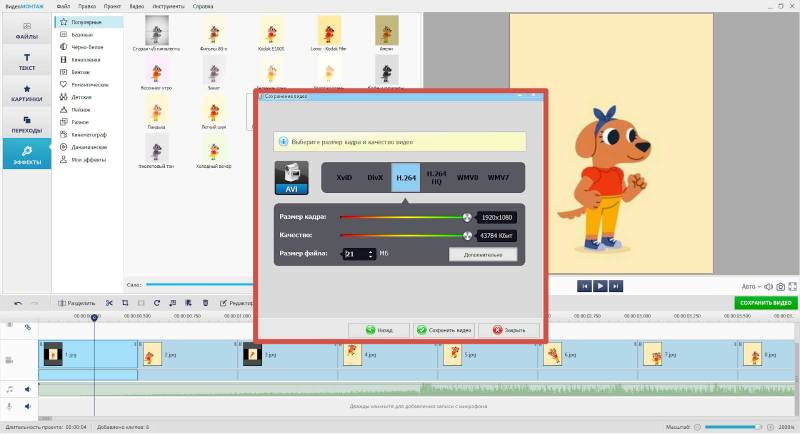This screenshot has width=800, height=434.
Task: Open the Проект menu
Action: coord(112,6)
